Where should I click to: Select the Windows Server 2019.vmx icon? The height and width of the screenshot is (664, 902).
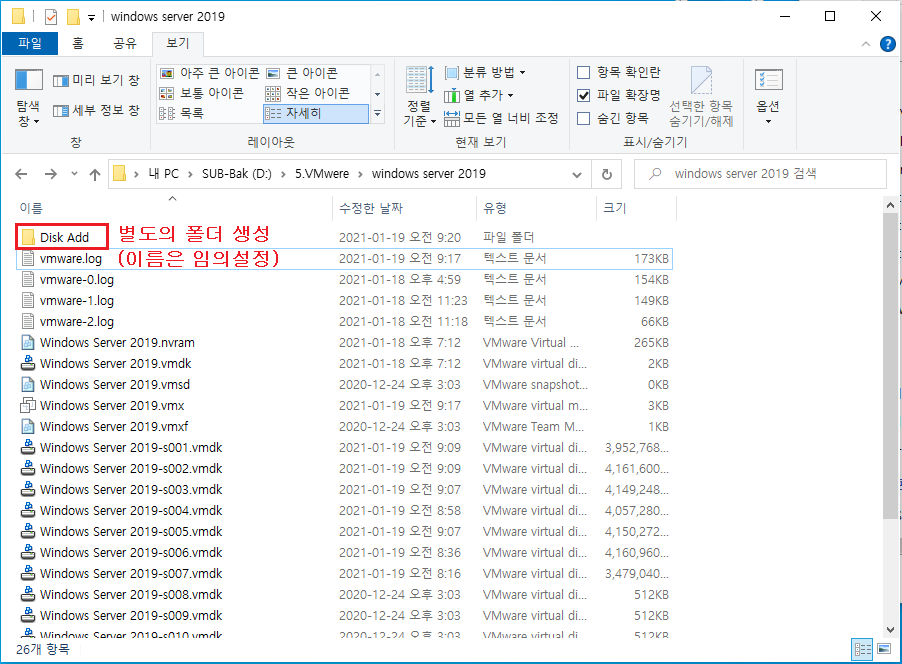[x=27, y=405]
